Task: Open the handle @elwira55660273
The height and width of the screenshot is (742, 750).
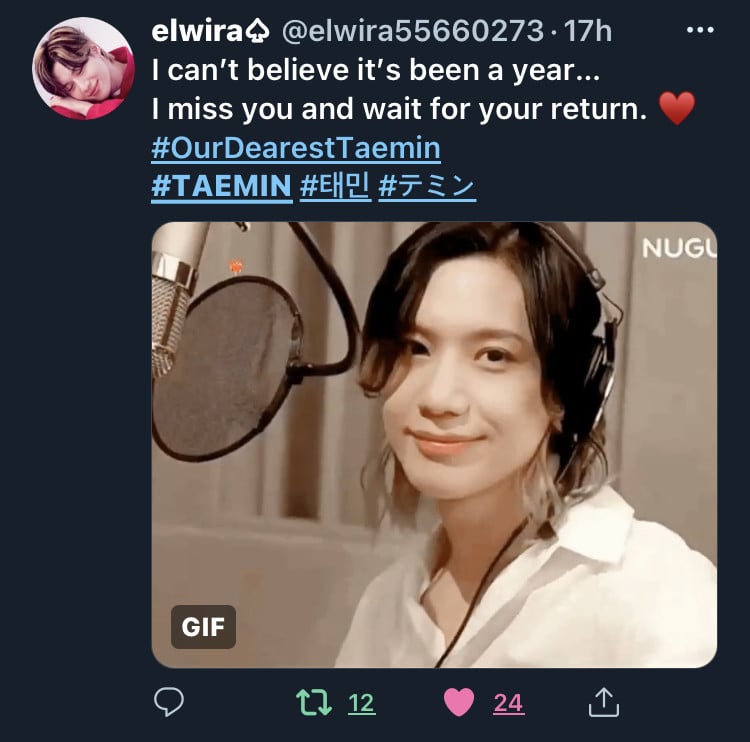Action: [x=413, y=32]
